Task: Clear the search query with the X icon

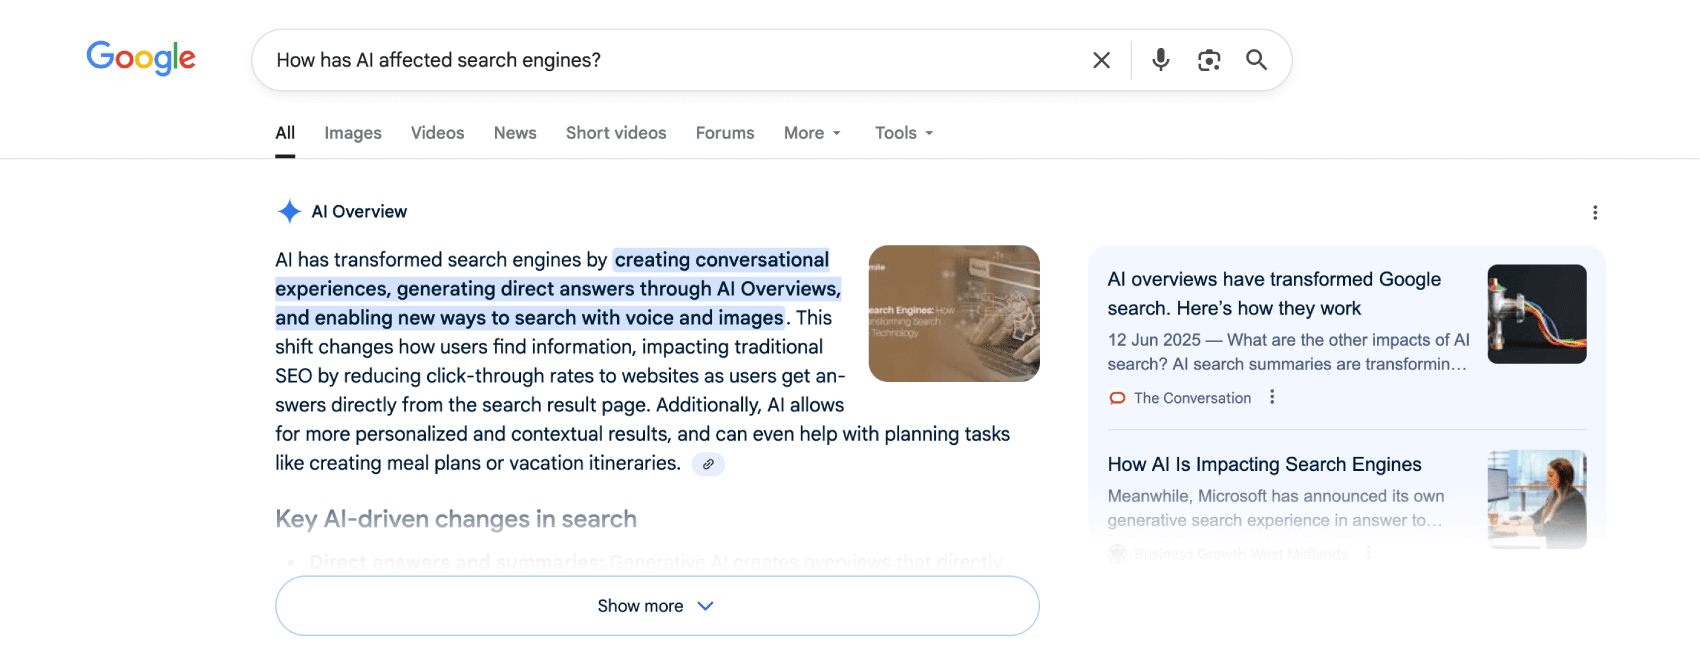Action: (x=1101, y=60)
